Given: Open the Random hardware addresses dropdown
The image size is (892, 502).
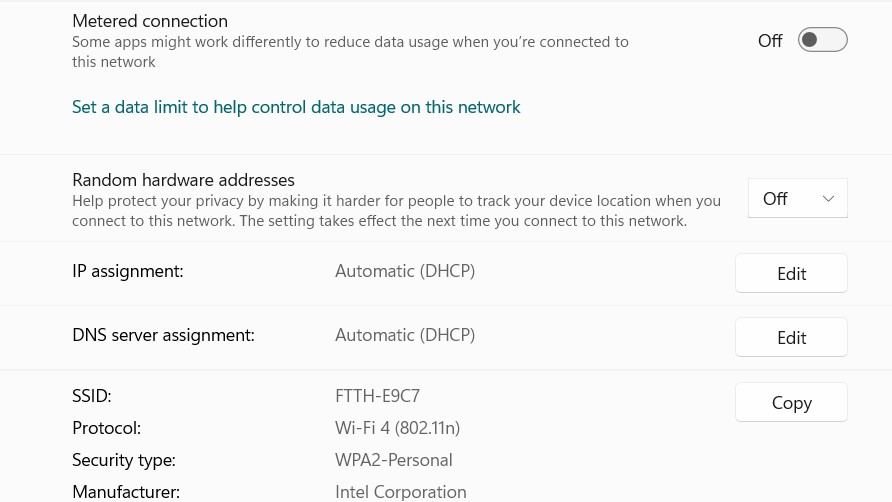Looking at the screenshot, I should pos(797,198).
